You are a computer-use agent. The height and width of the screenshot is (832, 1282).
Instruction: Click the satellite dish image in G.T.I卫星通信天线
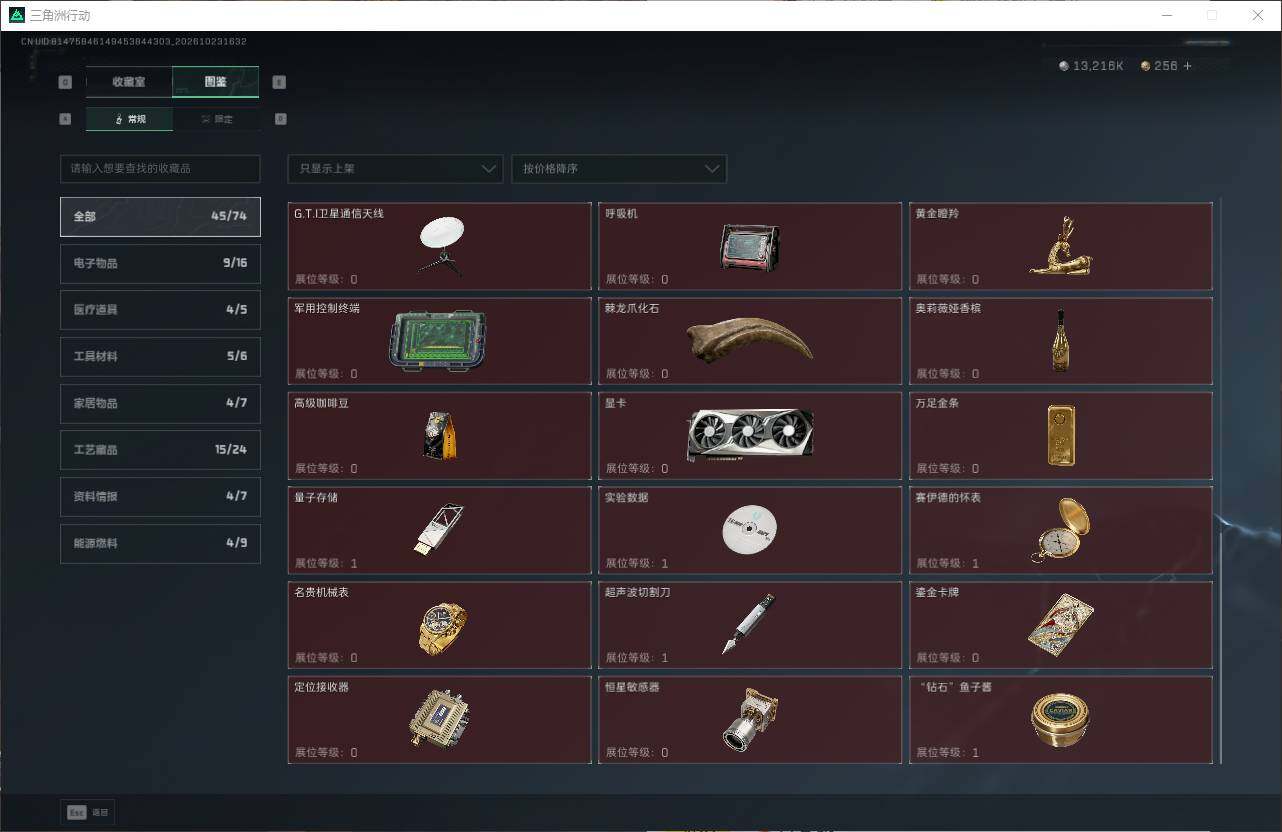441,245
